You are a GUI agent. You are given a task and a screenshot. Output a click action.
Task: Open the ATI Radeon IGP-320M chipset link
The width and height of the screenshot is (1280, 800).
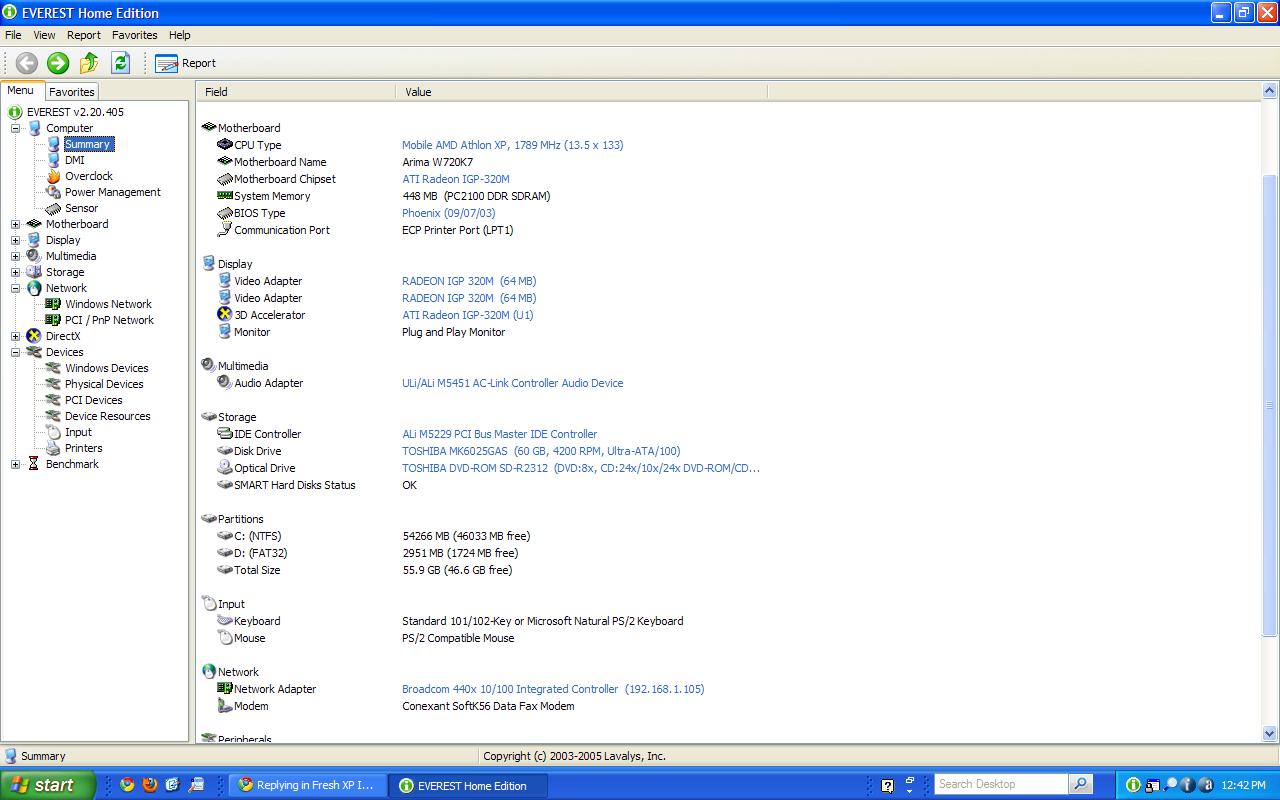(x=455, y=179)
